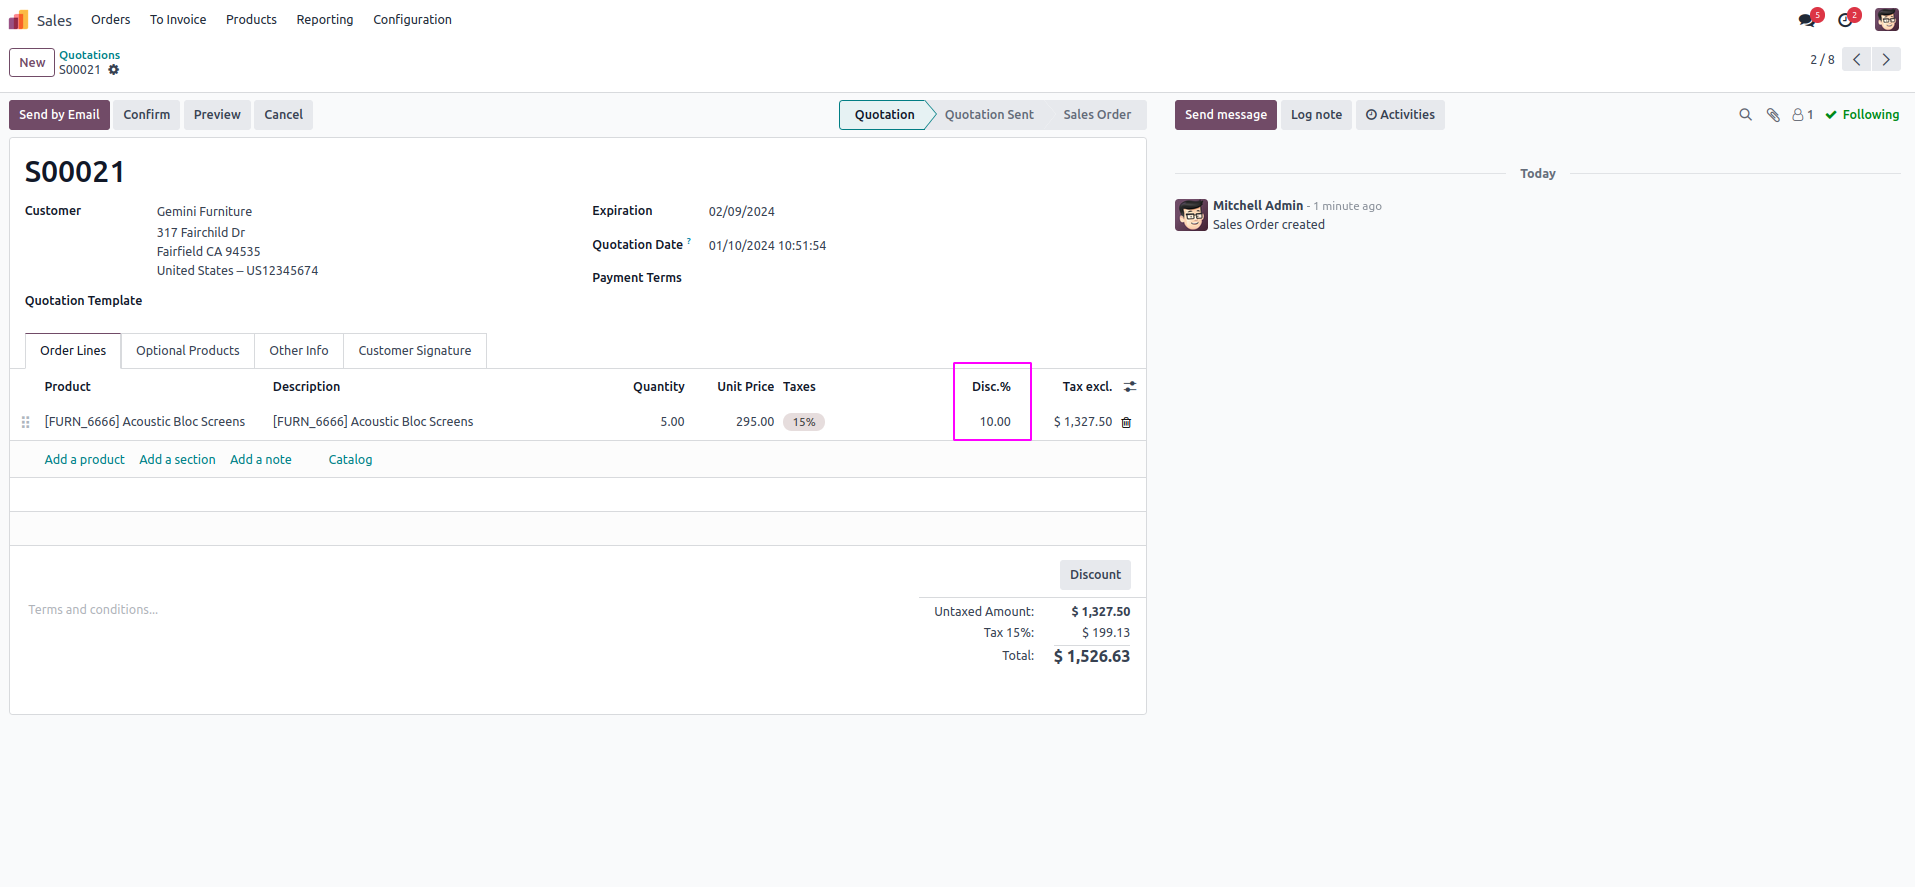The height and width of the screenshot is (887, 1915).
Task: Edit the Expiration date 02/09/2024
Action: click(x=742, y=212)
